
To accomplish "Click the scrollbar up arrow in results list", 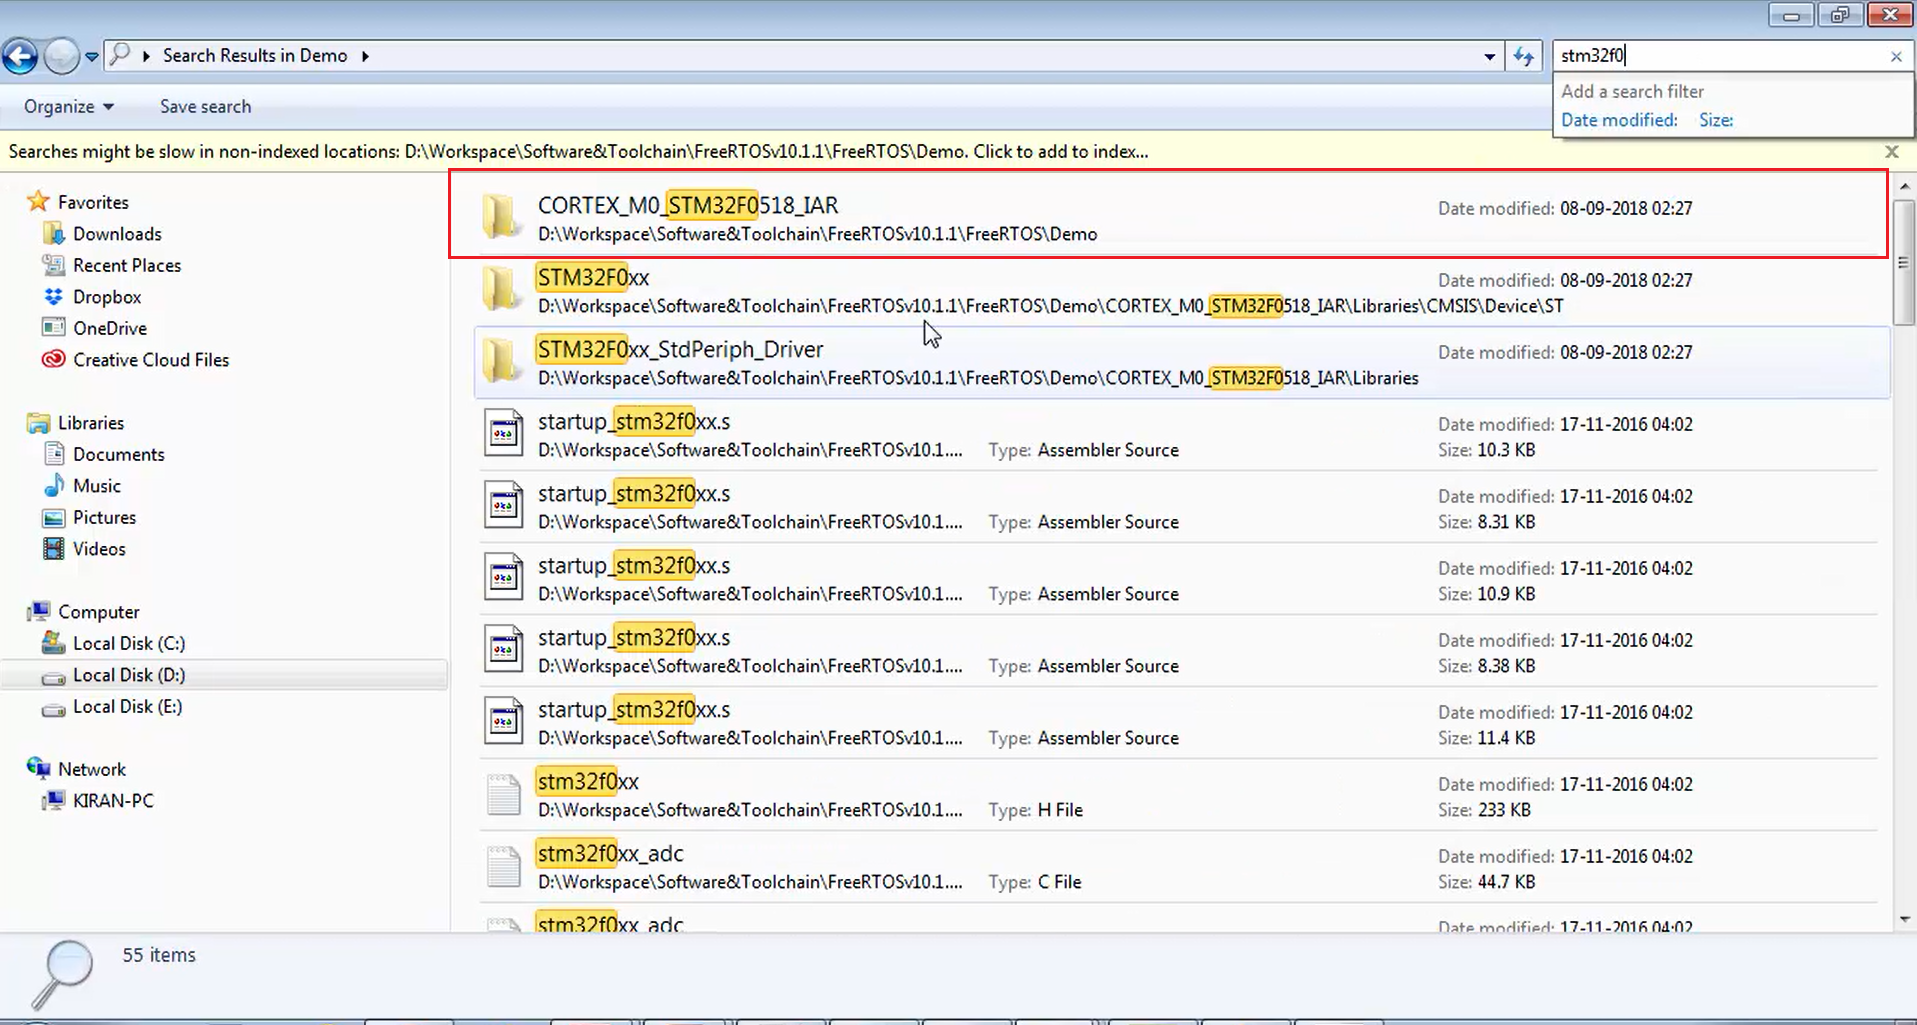I will pyautogui.click(x=1904, y=187).
